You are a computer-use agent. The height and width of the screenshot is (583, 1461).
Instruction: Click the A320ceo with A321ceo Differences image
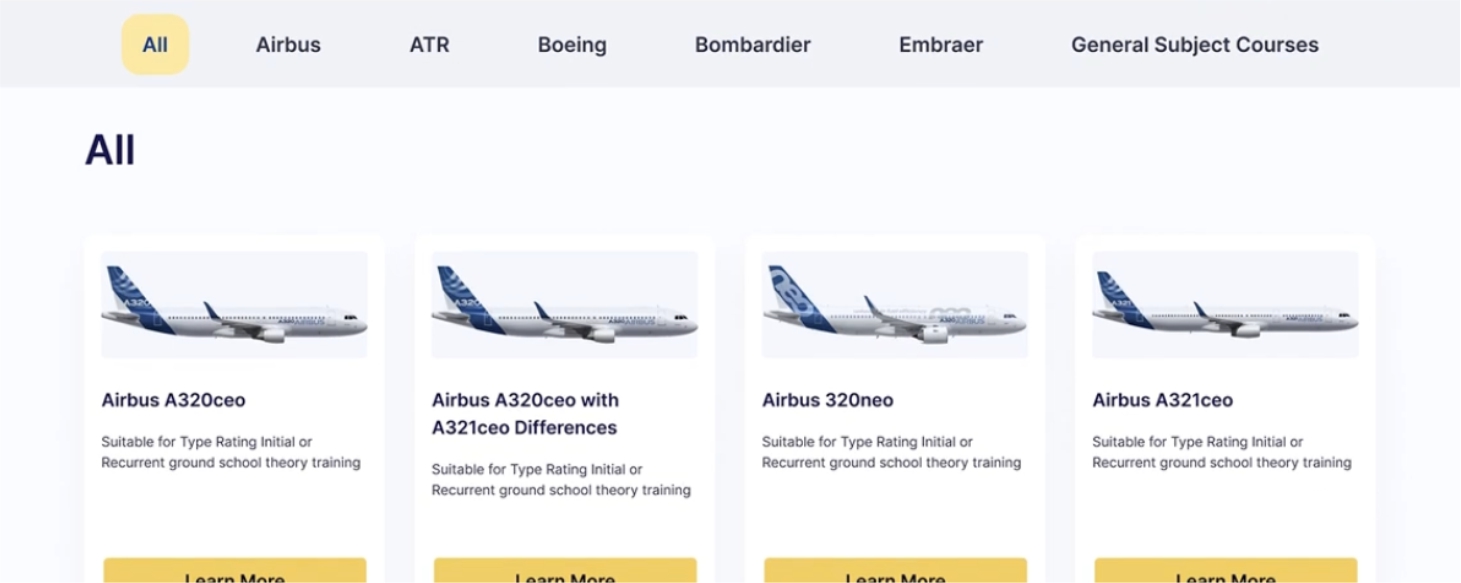564,305
